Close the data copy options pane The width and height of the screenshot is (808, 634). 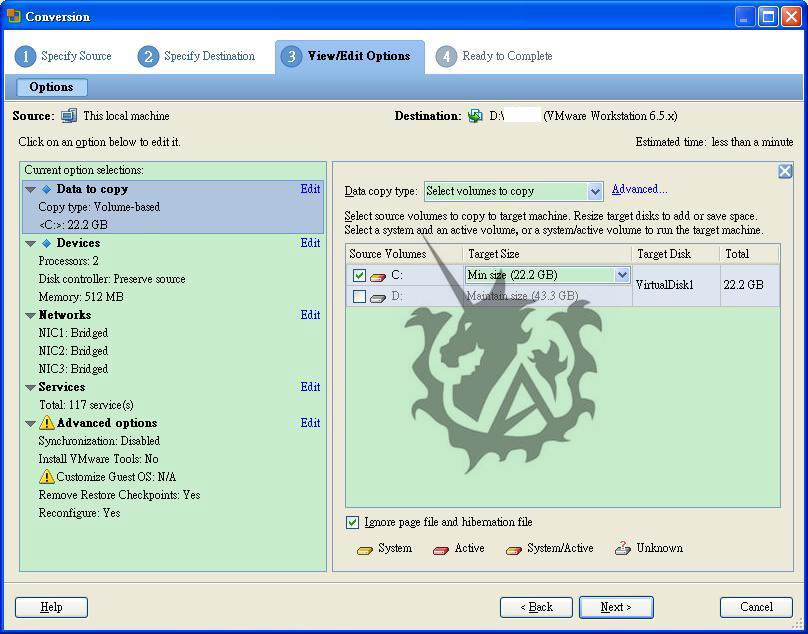click(x=785, y=171)
